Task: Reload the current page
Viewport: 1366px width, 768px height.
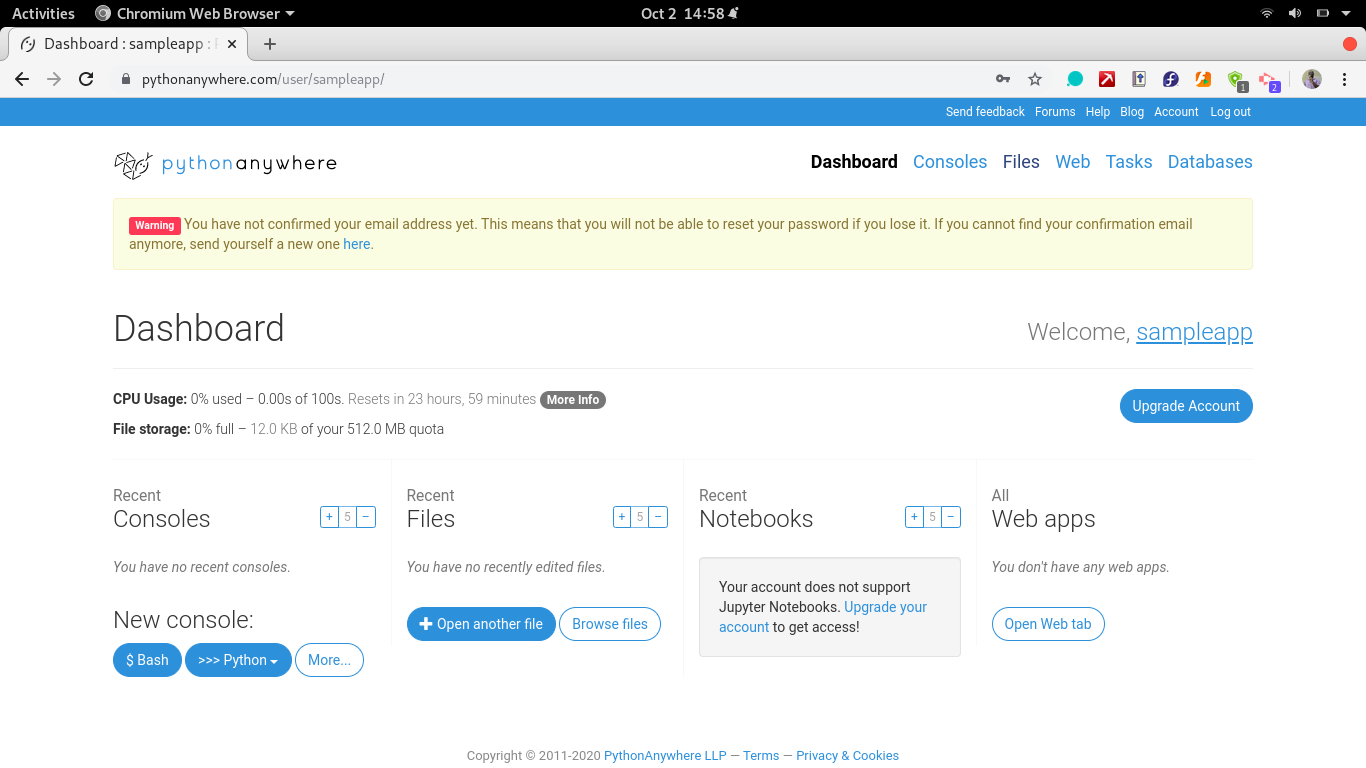Action: click(x=86, y=79)
